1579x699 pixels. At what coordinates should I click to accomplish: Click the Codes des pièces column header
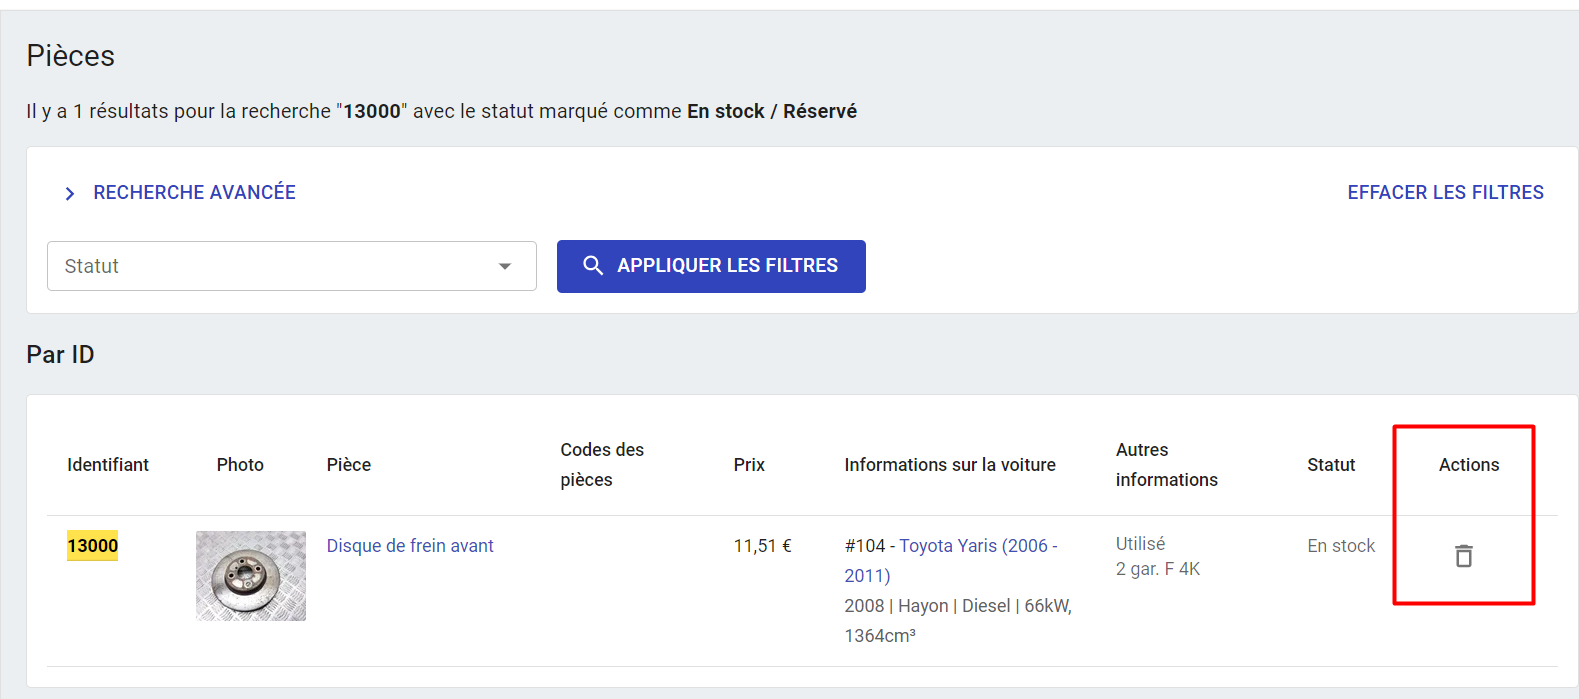602,465
